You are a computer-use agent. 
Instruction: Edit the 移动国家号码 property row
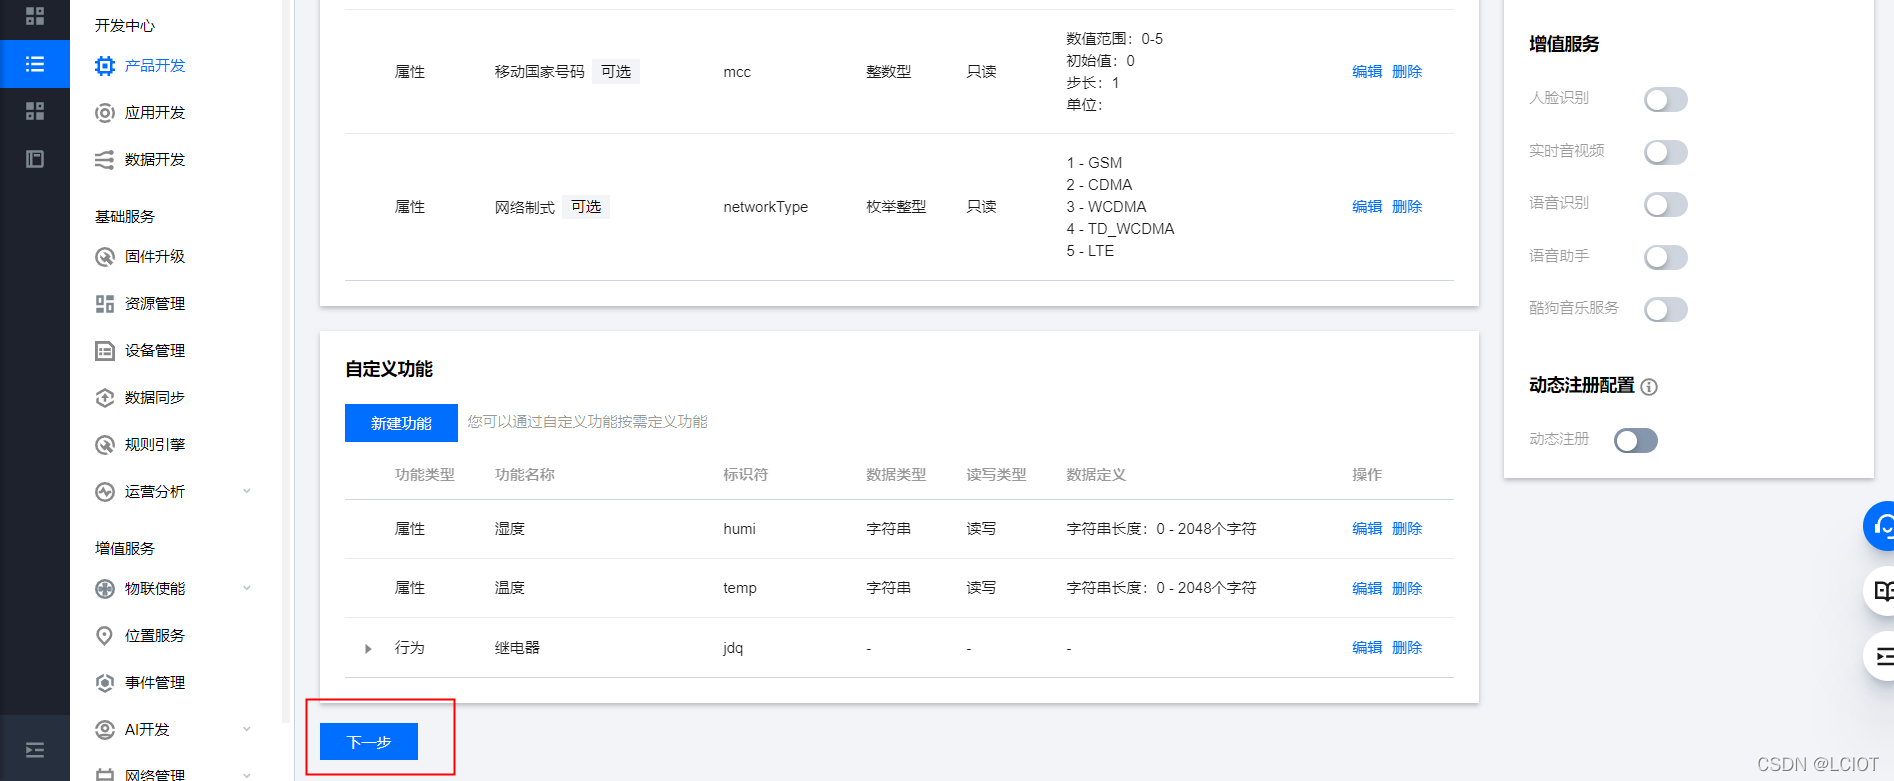coord(1367,72)
